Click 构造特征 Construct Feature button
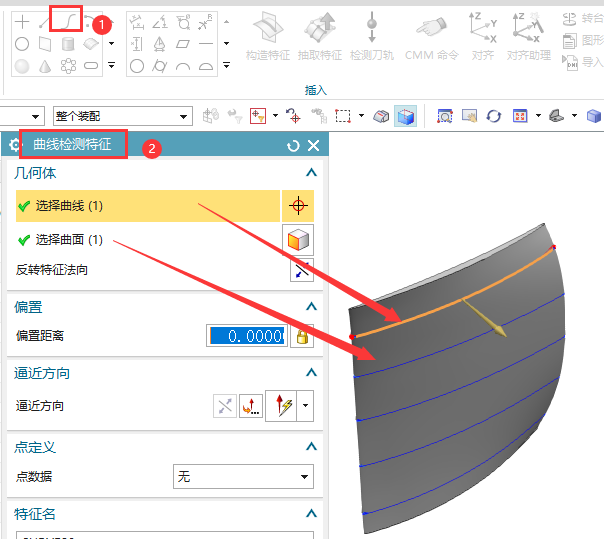The image size is (604, 539). (x=268, y=36)
